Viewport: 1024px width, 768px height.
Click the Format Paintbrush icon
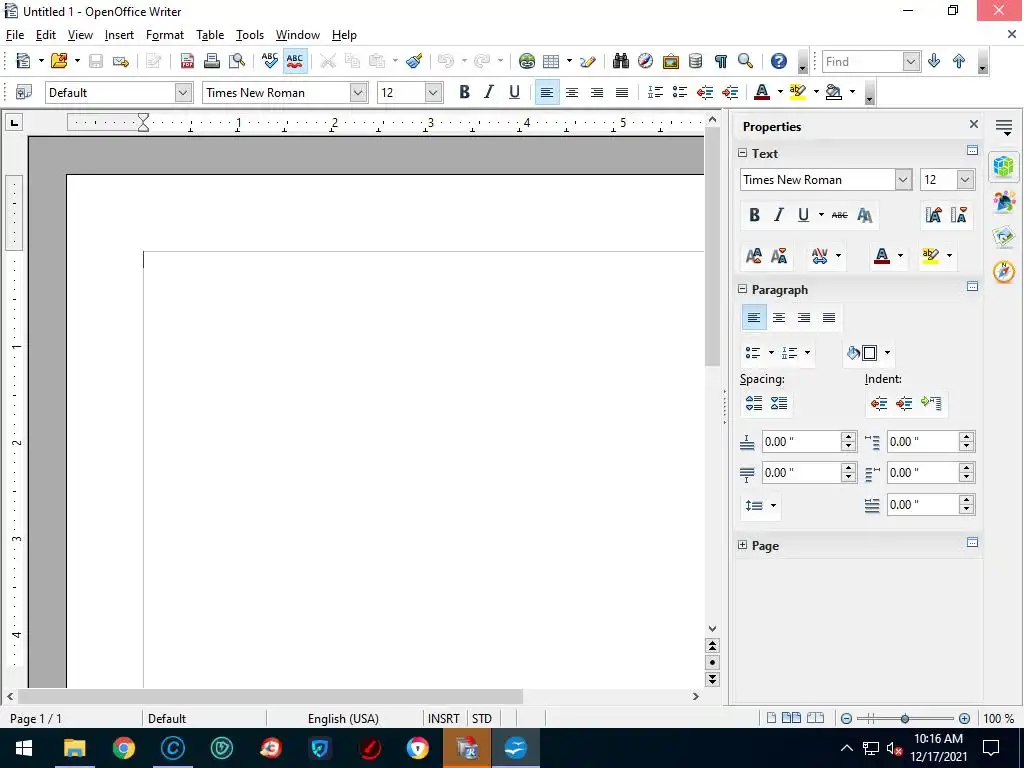coord(414,61)
